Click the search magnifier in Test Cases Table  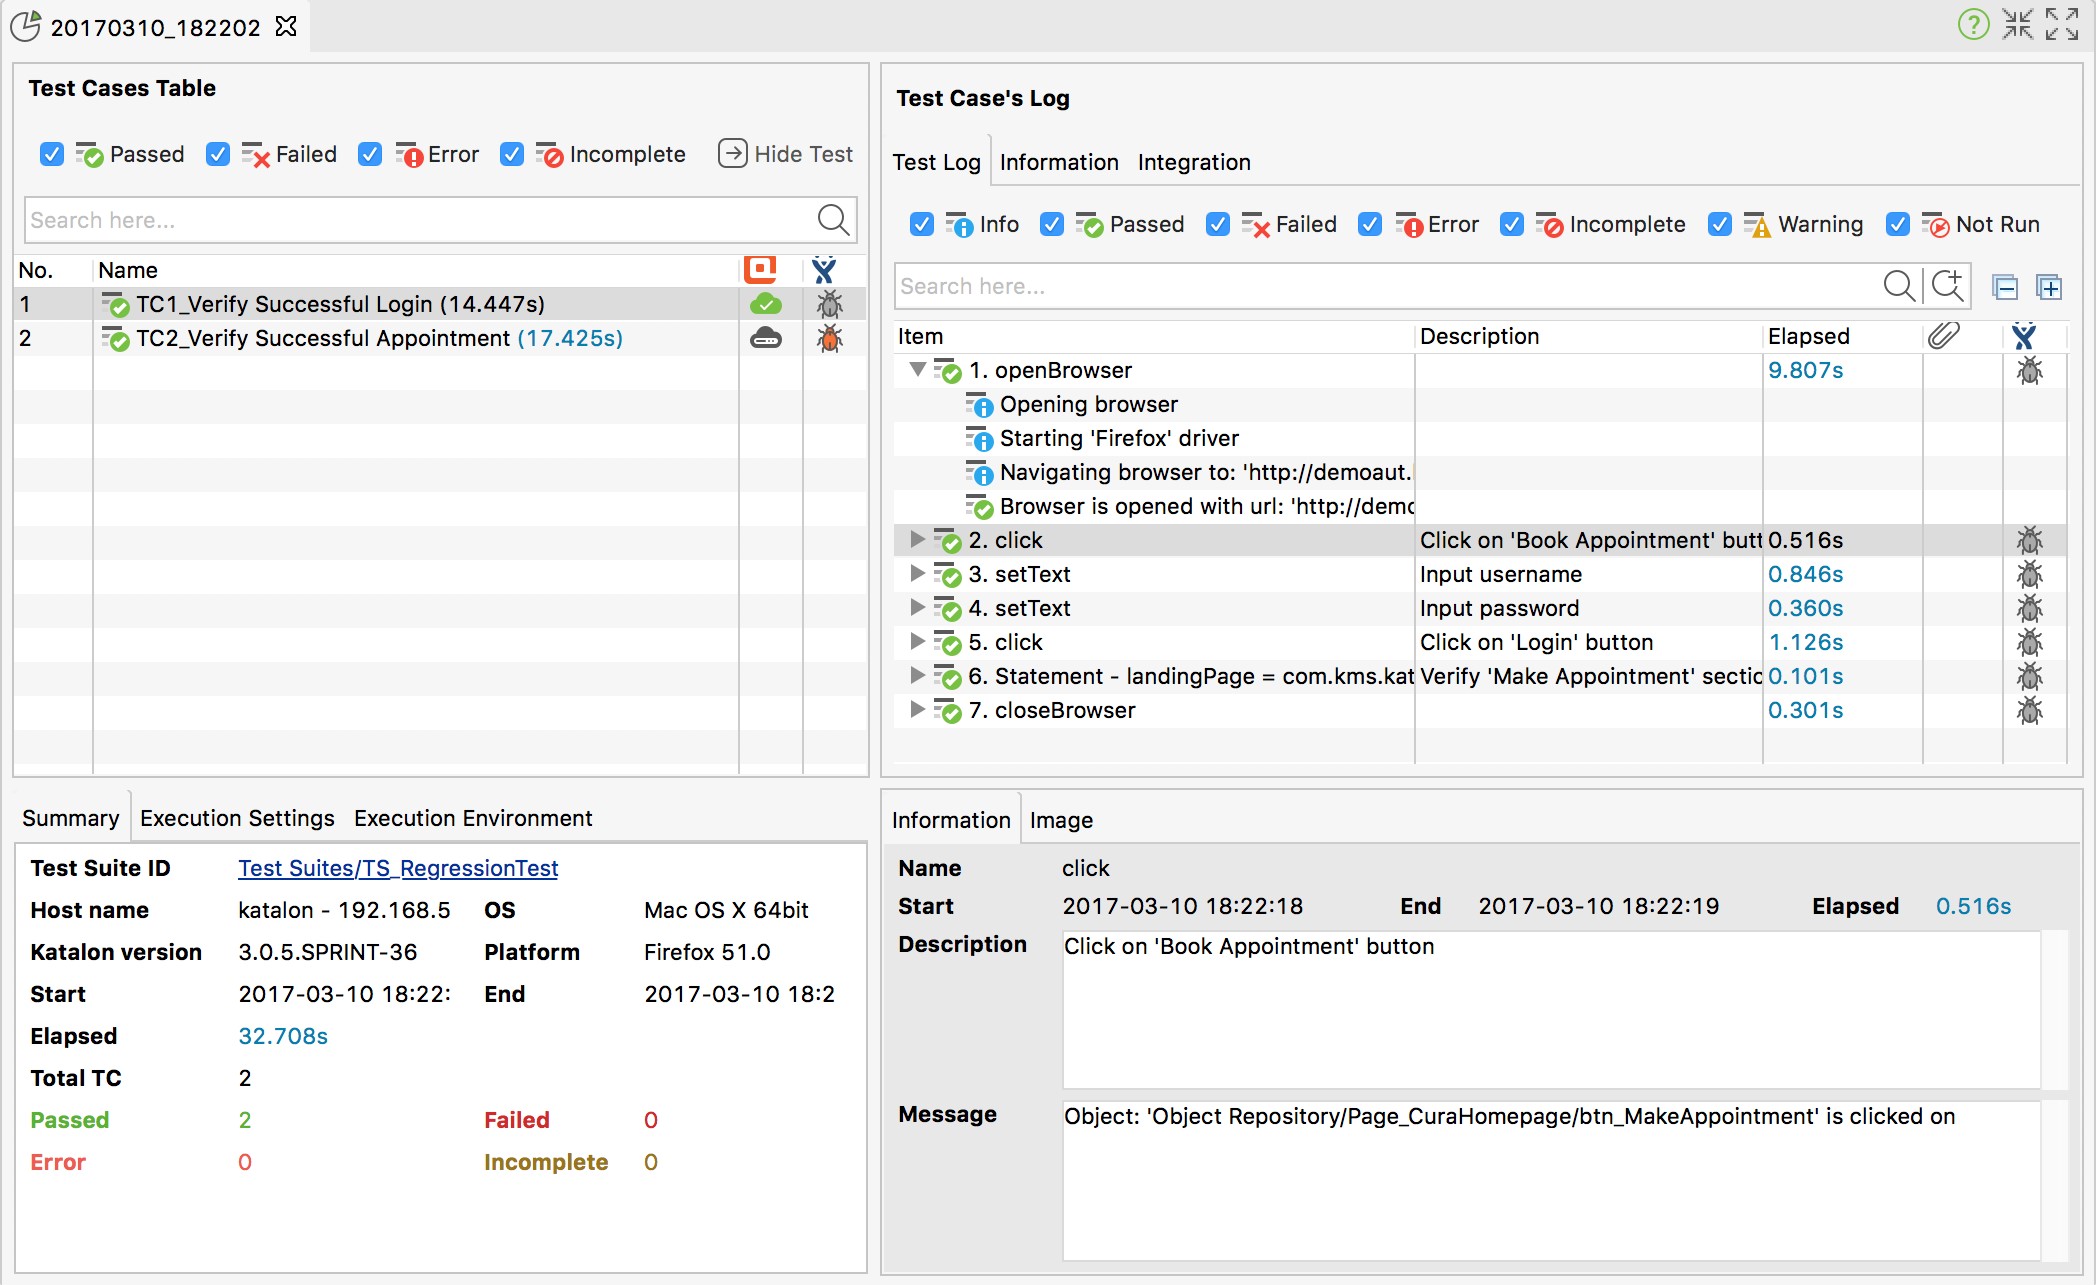click(832, 220)
